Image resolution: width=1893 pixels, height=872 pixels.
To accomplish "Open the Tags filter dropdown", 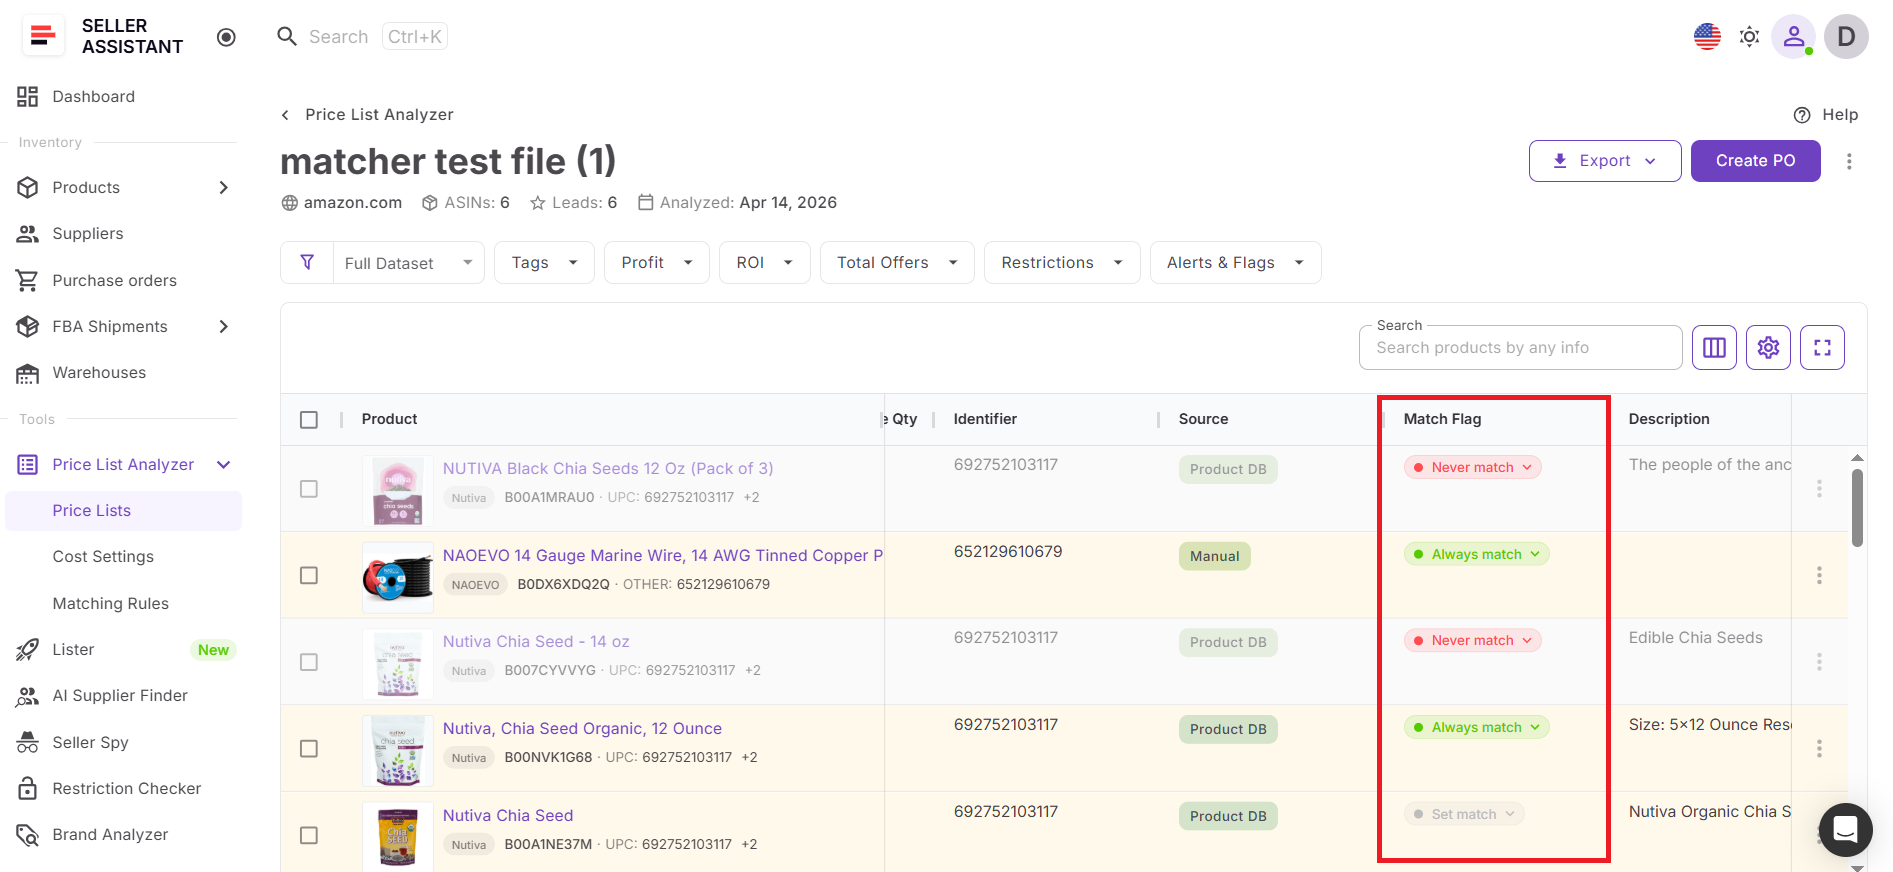I will click(x=544, y=263).
